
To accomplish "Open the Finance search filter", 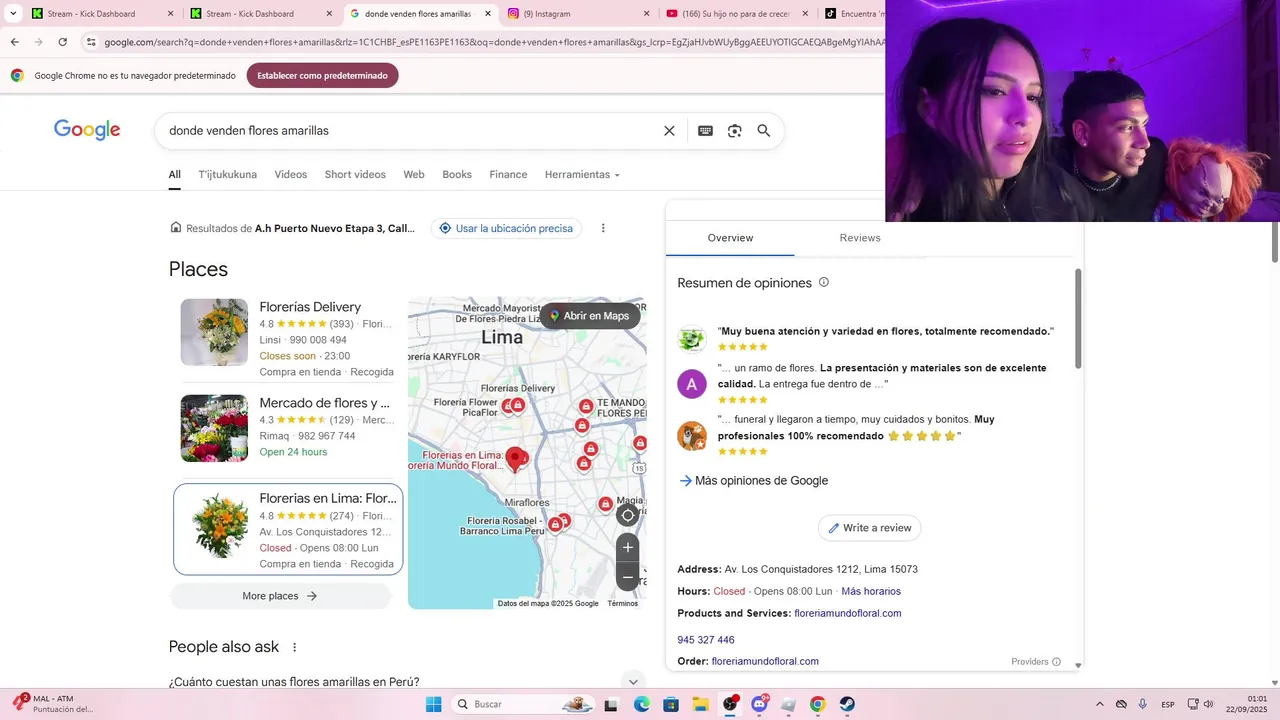I will pos(508,175).
